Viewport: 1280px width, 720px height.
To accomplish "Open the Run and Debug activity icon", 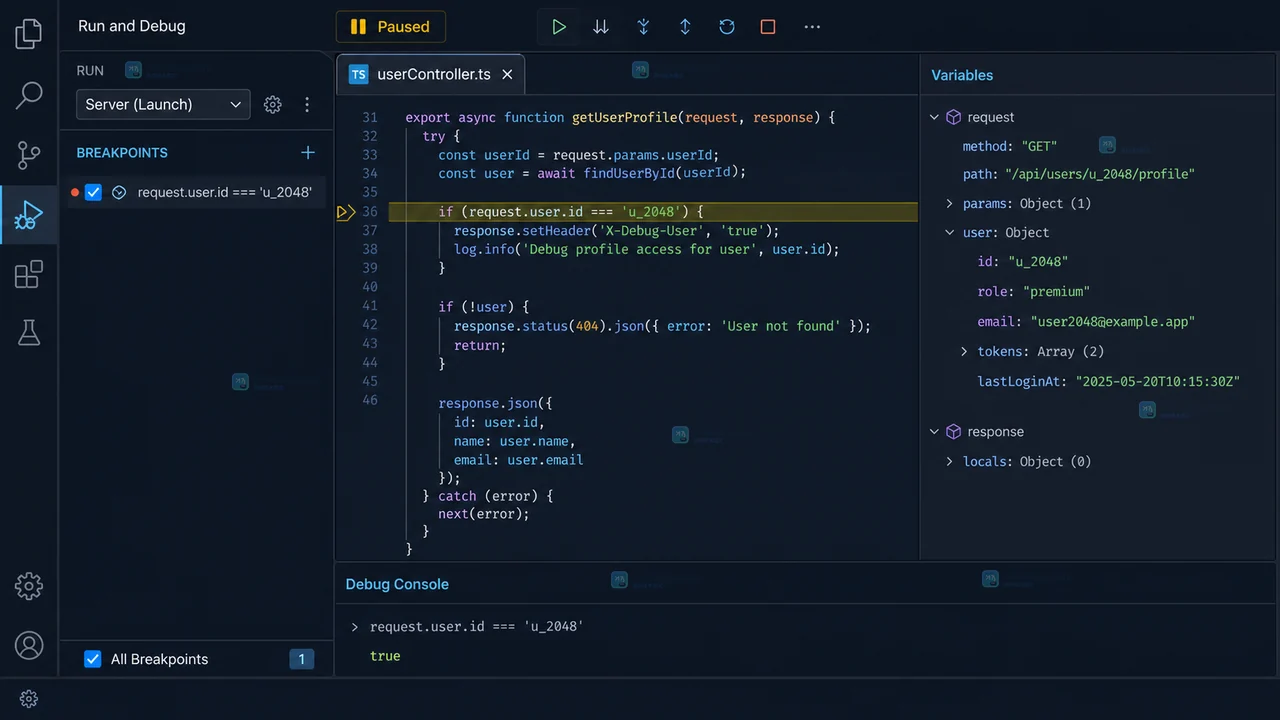I will tap(29, 215).
